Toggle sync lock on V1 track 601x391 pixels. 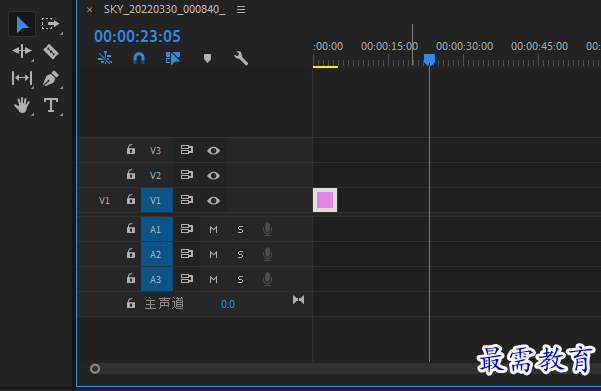[187, 200]
